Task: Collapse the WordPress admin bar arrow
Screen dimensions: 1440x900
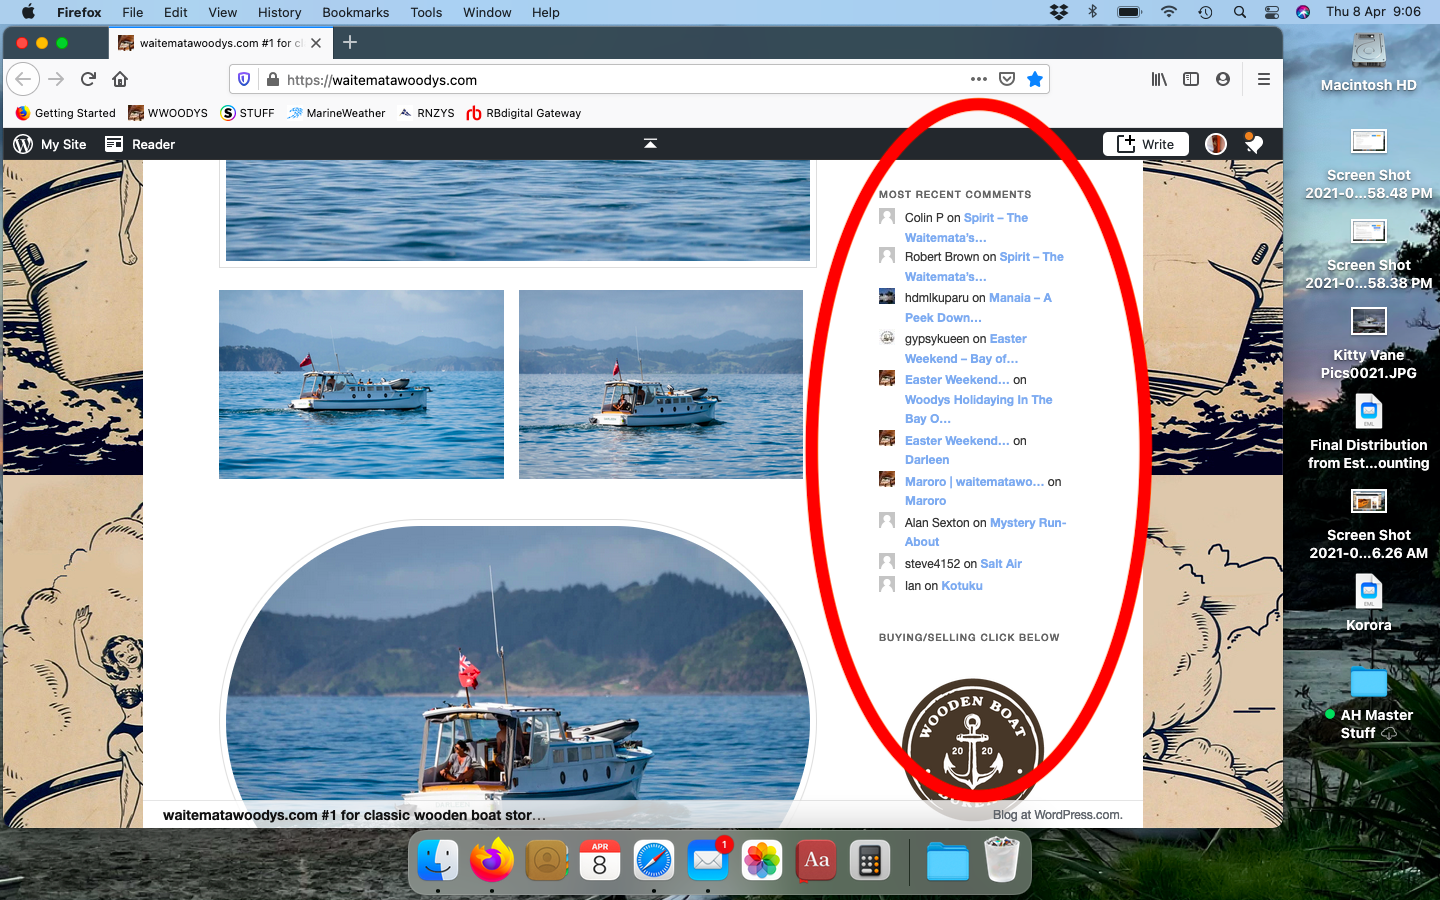Action: (x=650, y=144)
